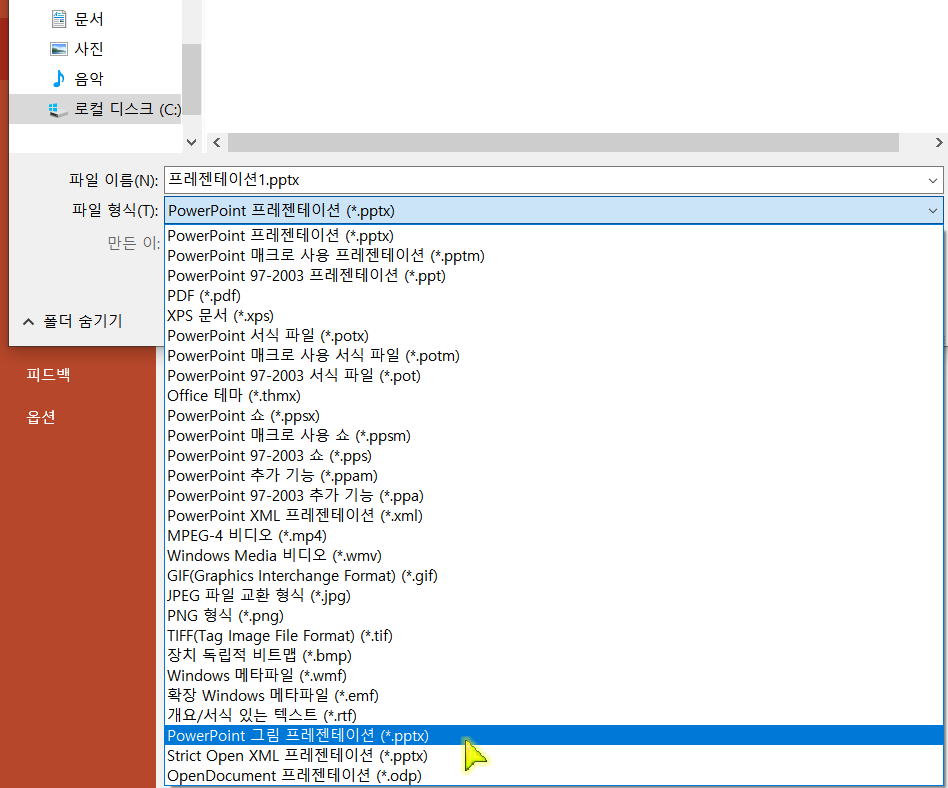948x788 pixels.
Task: Select PowerPoint 쇼 (*.ppsx) format
Action: [554, 416]
